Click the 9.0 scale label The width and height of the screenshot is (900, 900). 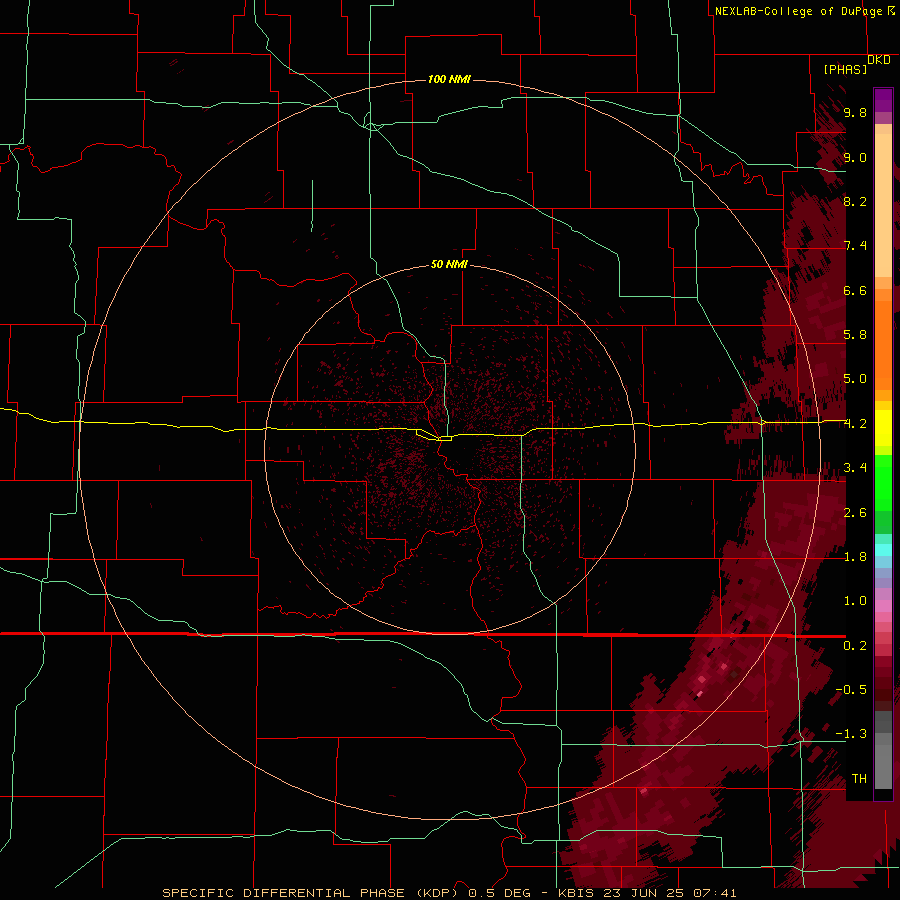(855, 157)
